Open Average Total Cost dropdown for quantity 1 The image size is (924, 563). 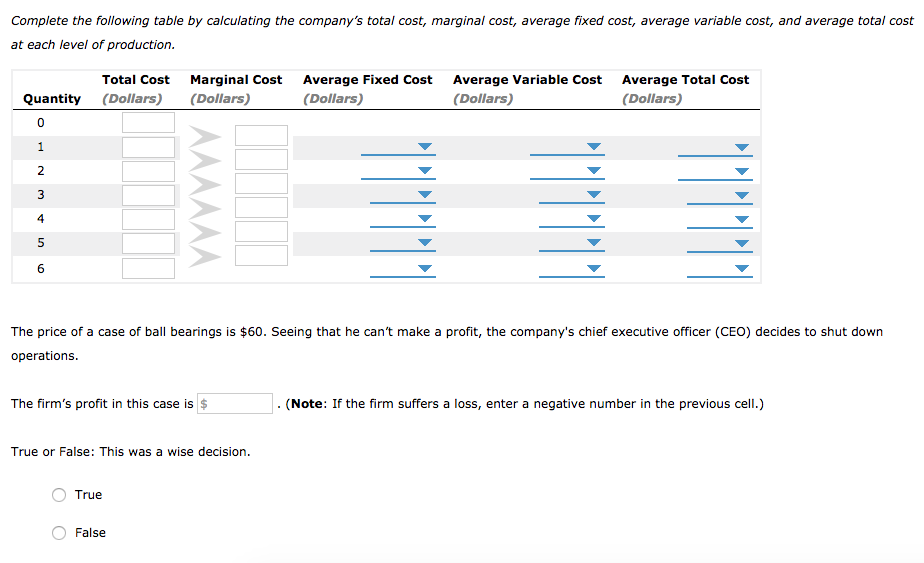coord(716,147)
